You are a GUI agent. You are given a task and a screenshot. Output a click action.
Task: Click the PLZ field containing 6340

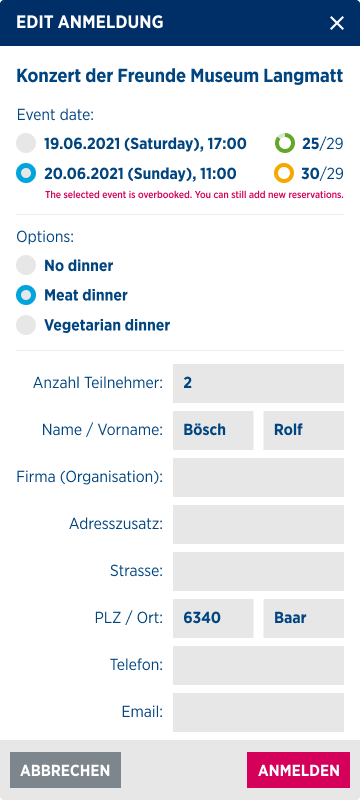(x=213, y=618)
